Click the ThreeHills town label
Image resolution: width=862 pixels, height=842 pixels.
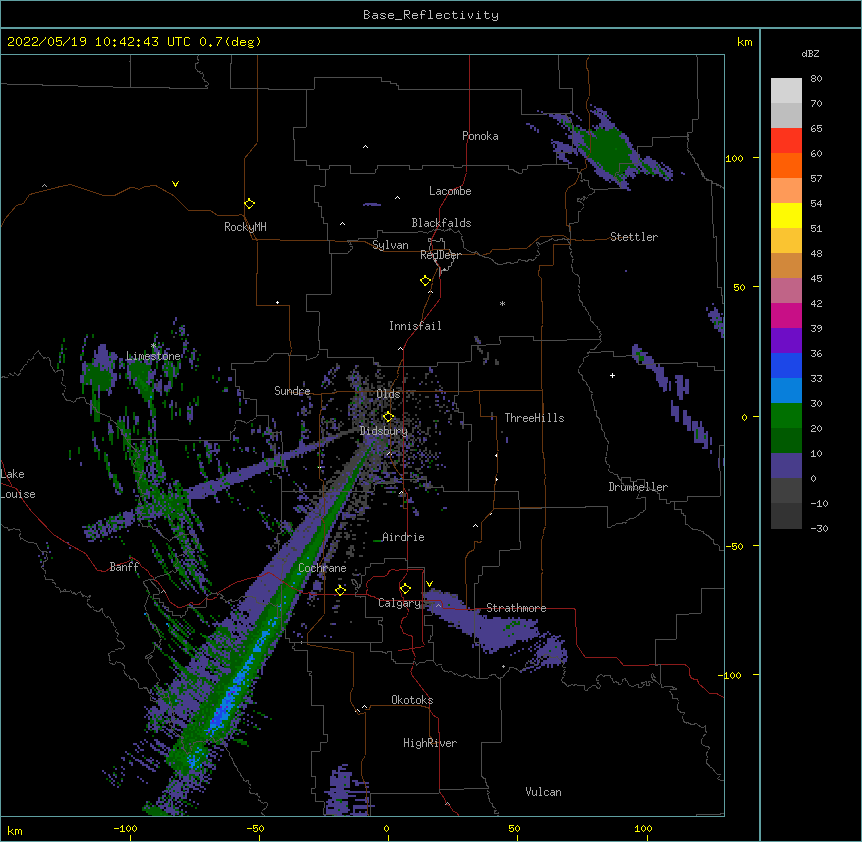click(x=534, y=418)
